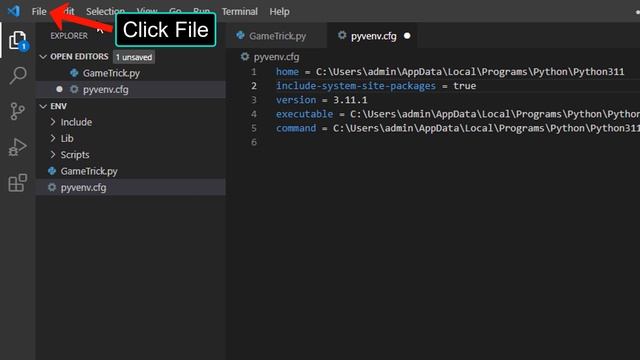
Task: Open the Explorer view in activity bar
Action: pyautogui.click(x=18, y=40)
